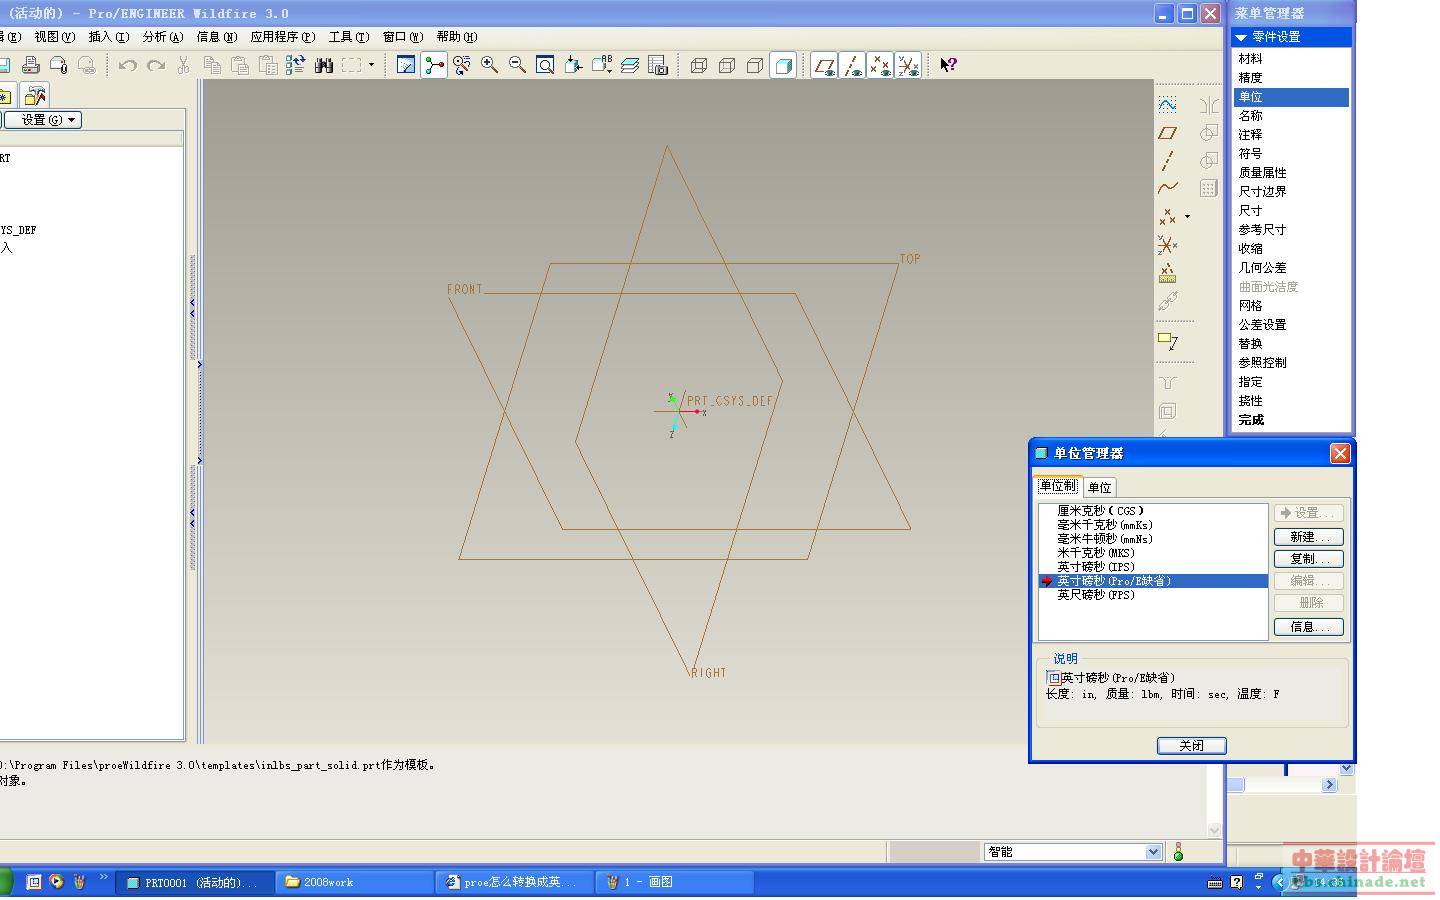Switch to wireframe display mode

coord(699,65)
